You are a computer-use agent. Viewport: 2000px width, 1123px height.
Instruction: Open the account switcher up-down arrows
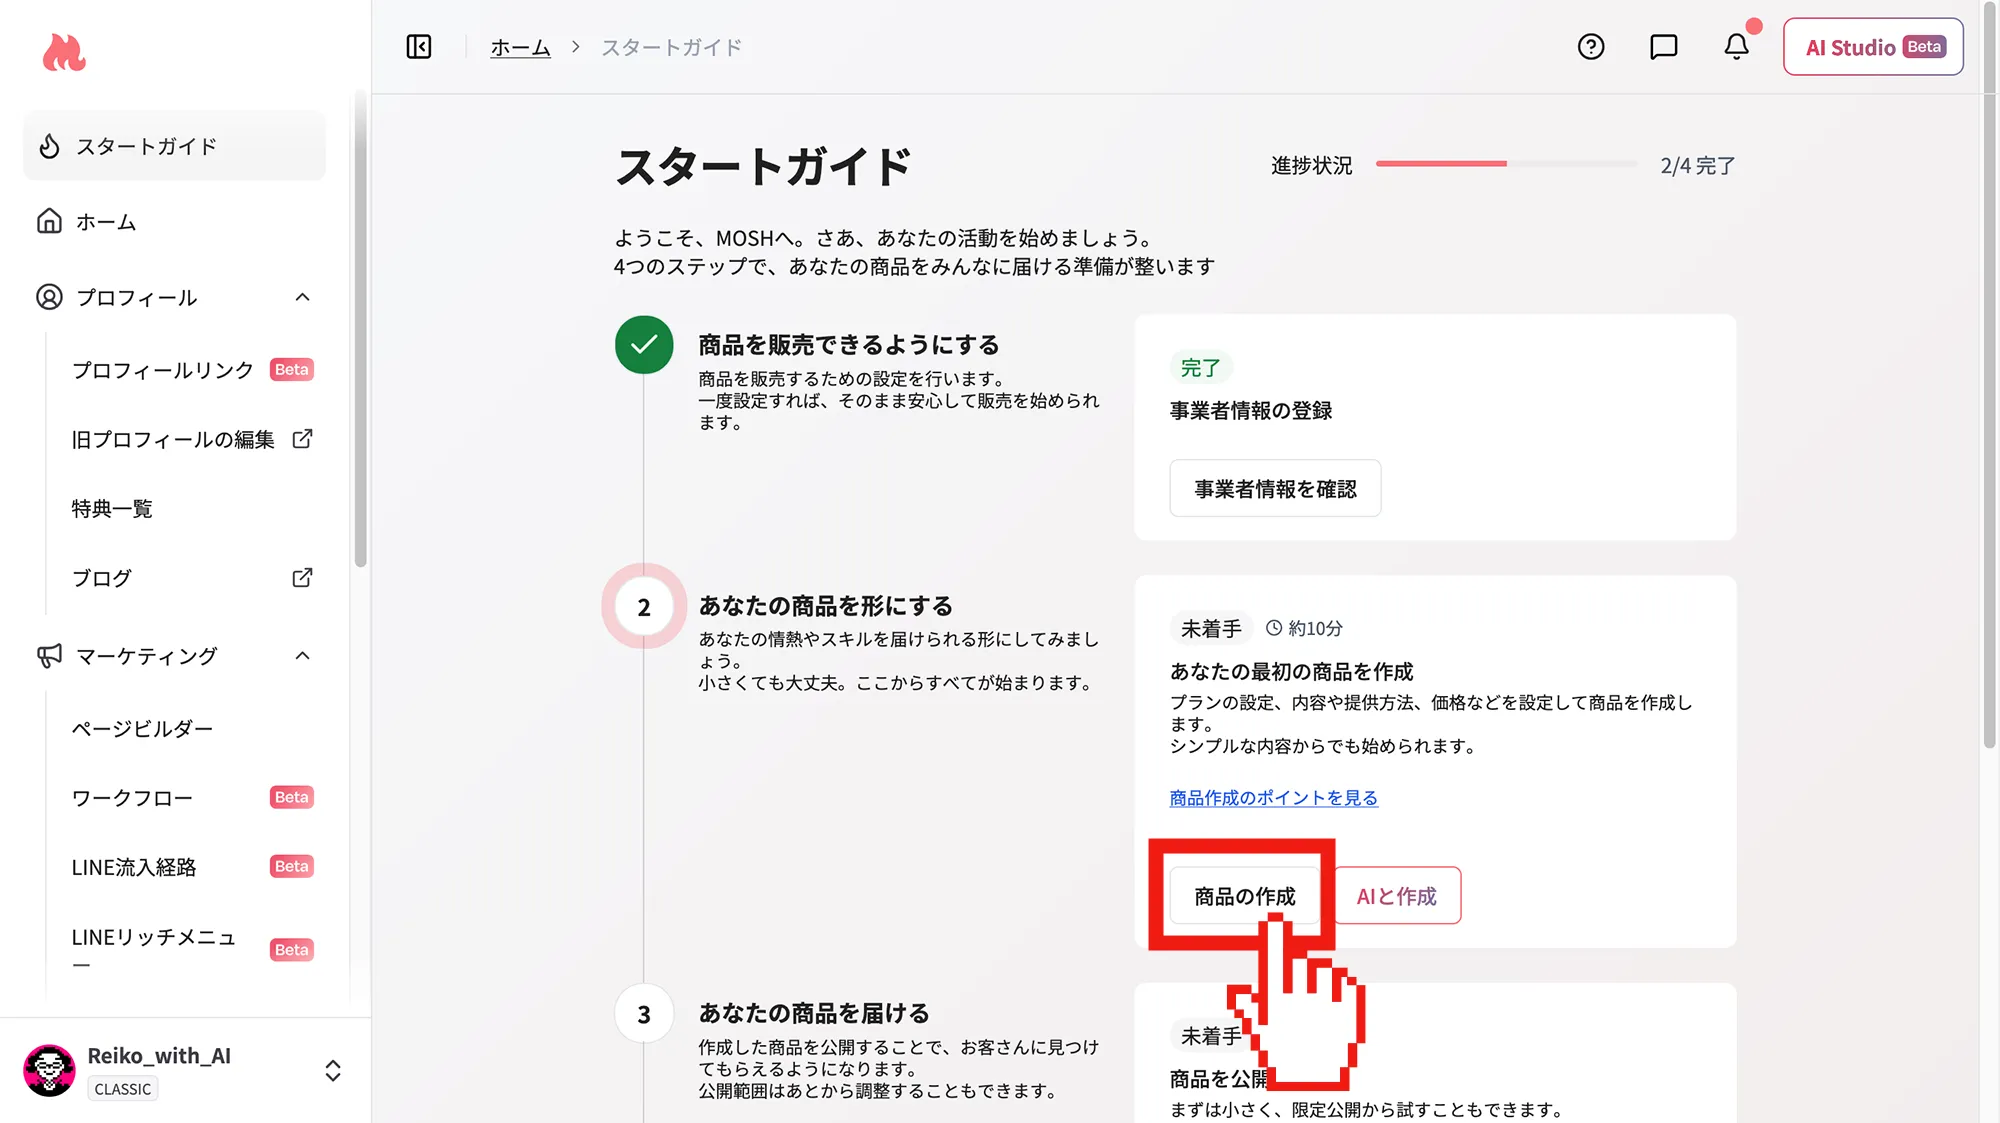point(333,1071)
